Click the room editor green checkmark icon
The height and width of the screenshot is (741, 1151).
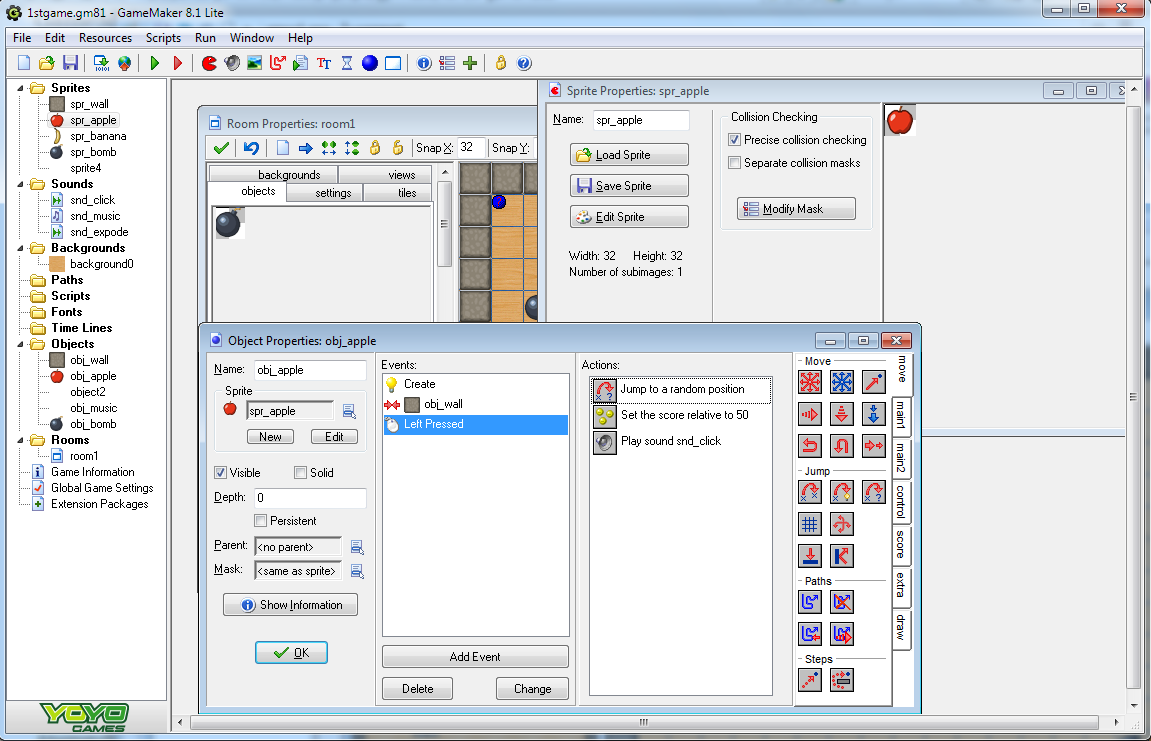coord(221,148)
